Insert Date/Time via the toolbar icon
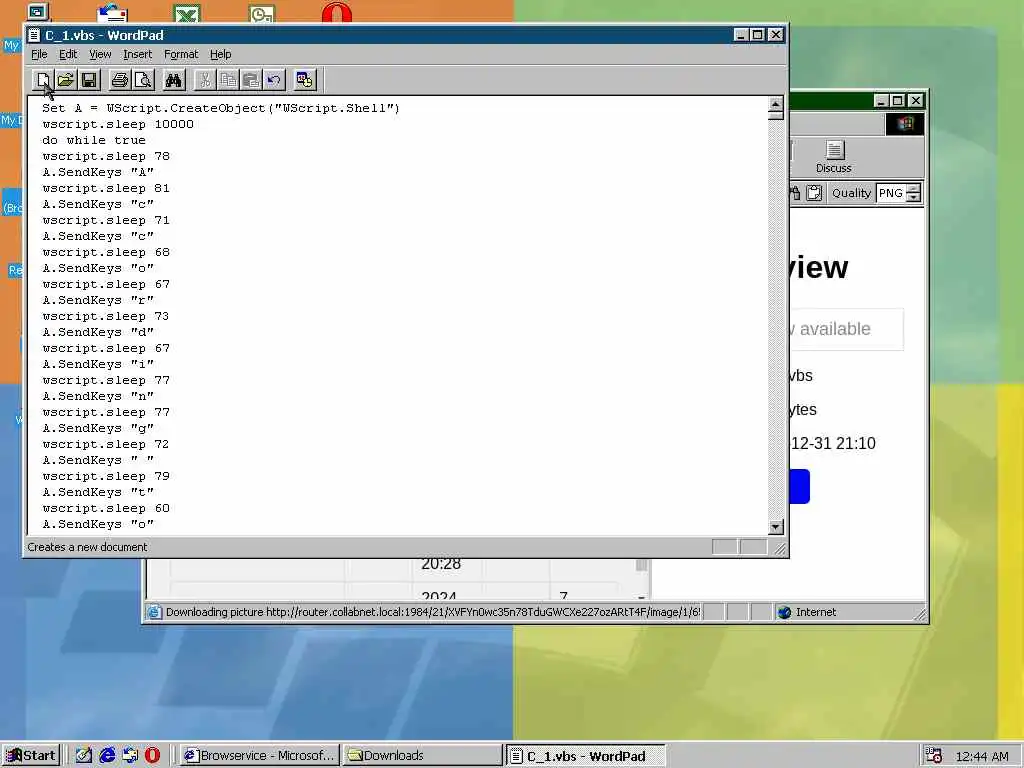The image size is (1024, 768). click(304, 80)
